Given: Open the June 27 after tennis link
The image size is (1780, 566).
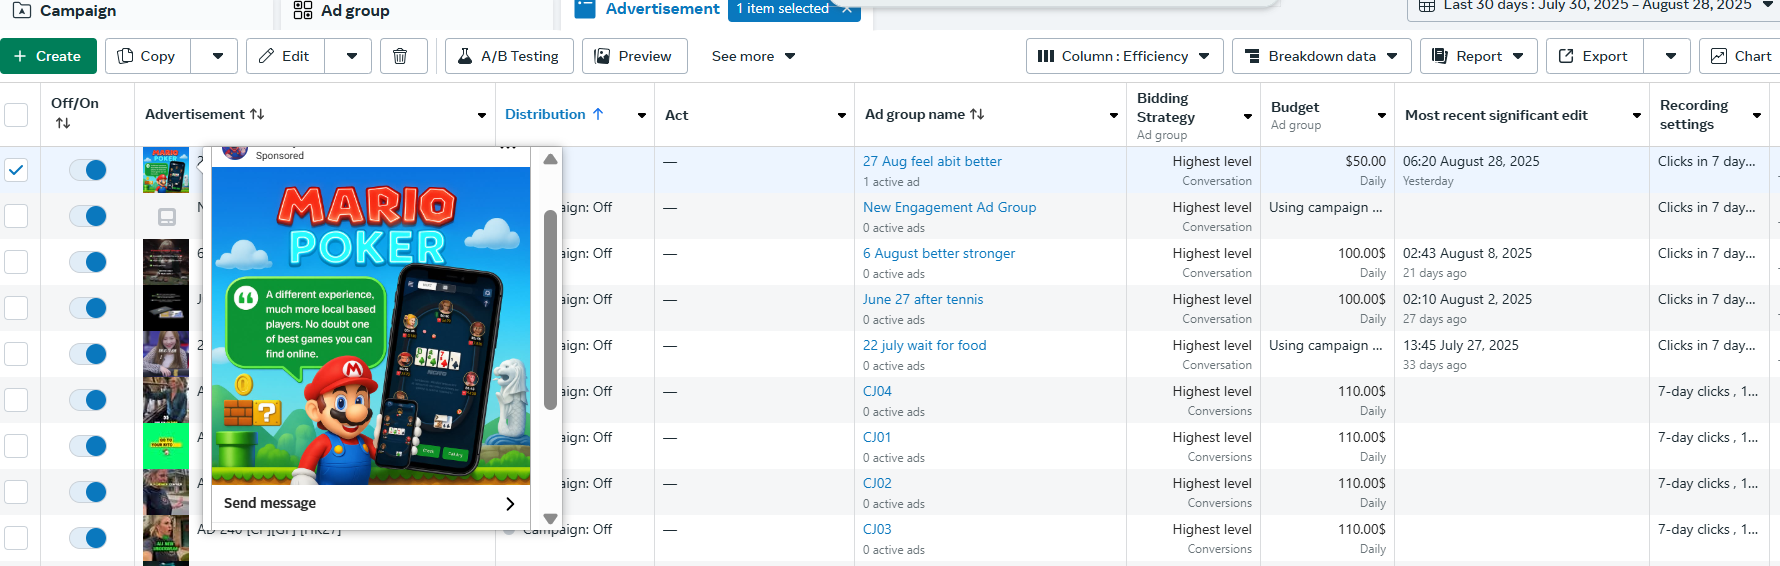Looking at the screenshot, I should pyautogui.click(x=923, y=299).
